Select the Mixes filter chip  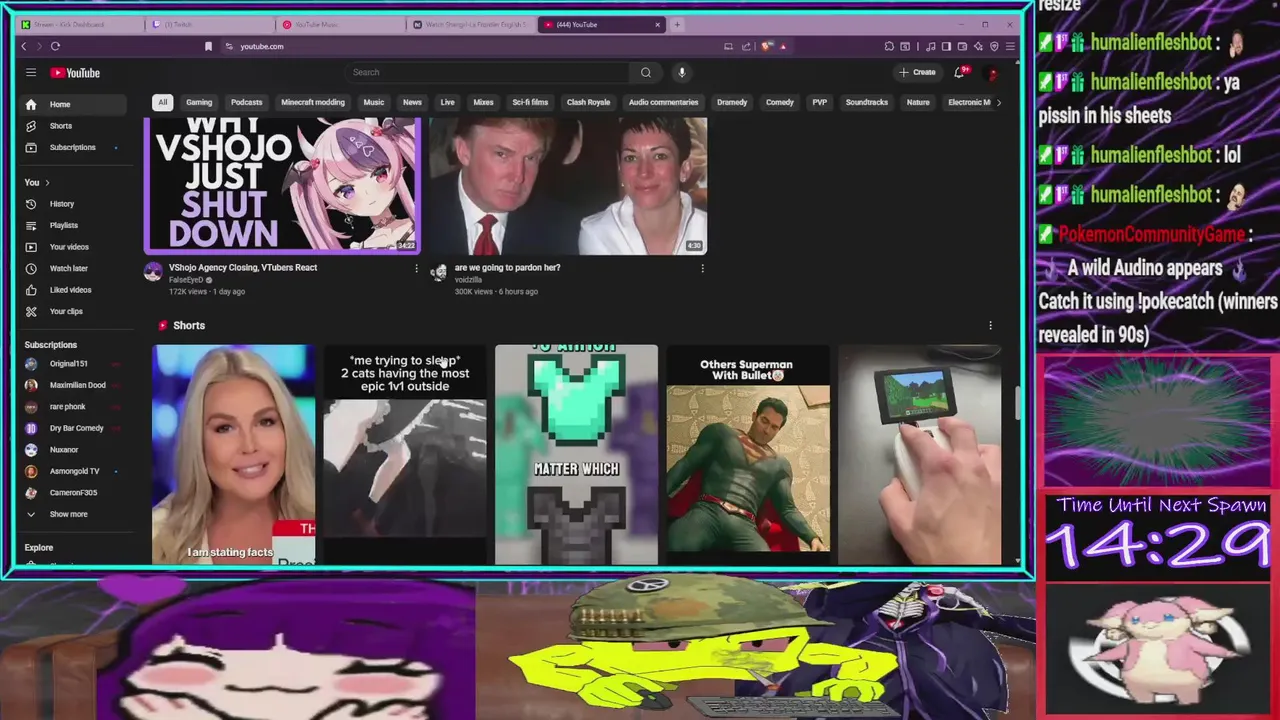coord(483,102)
